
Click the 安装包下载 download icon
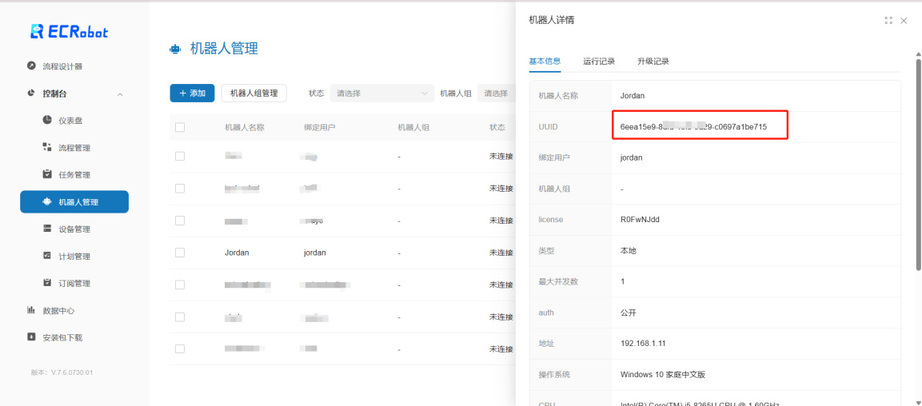[x=31, y=337]
